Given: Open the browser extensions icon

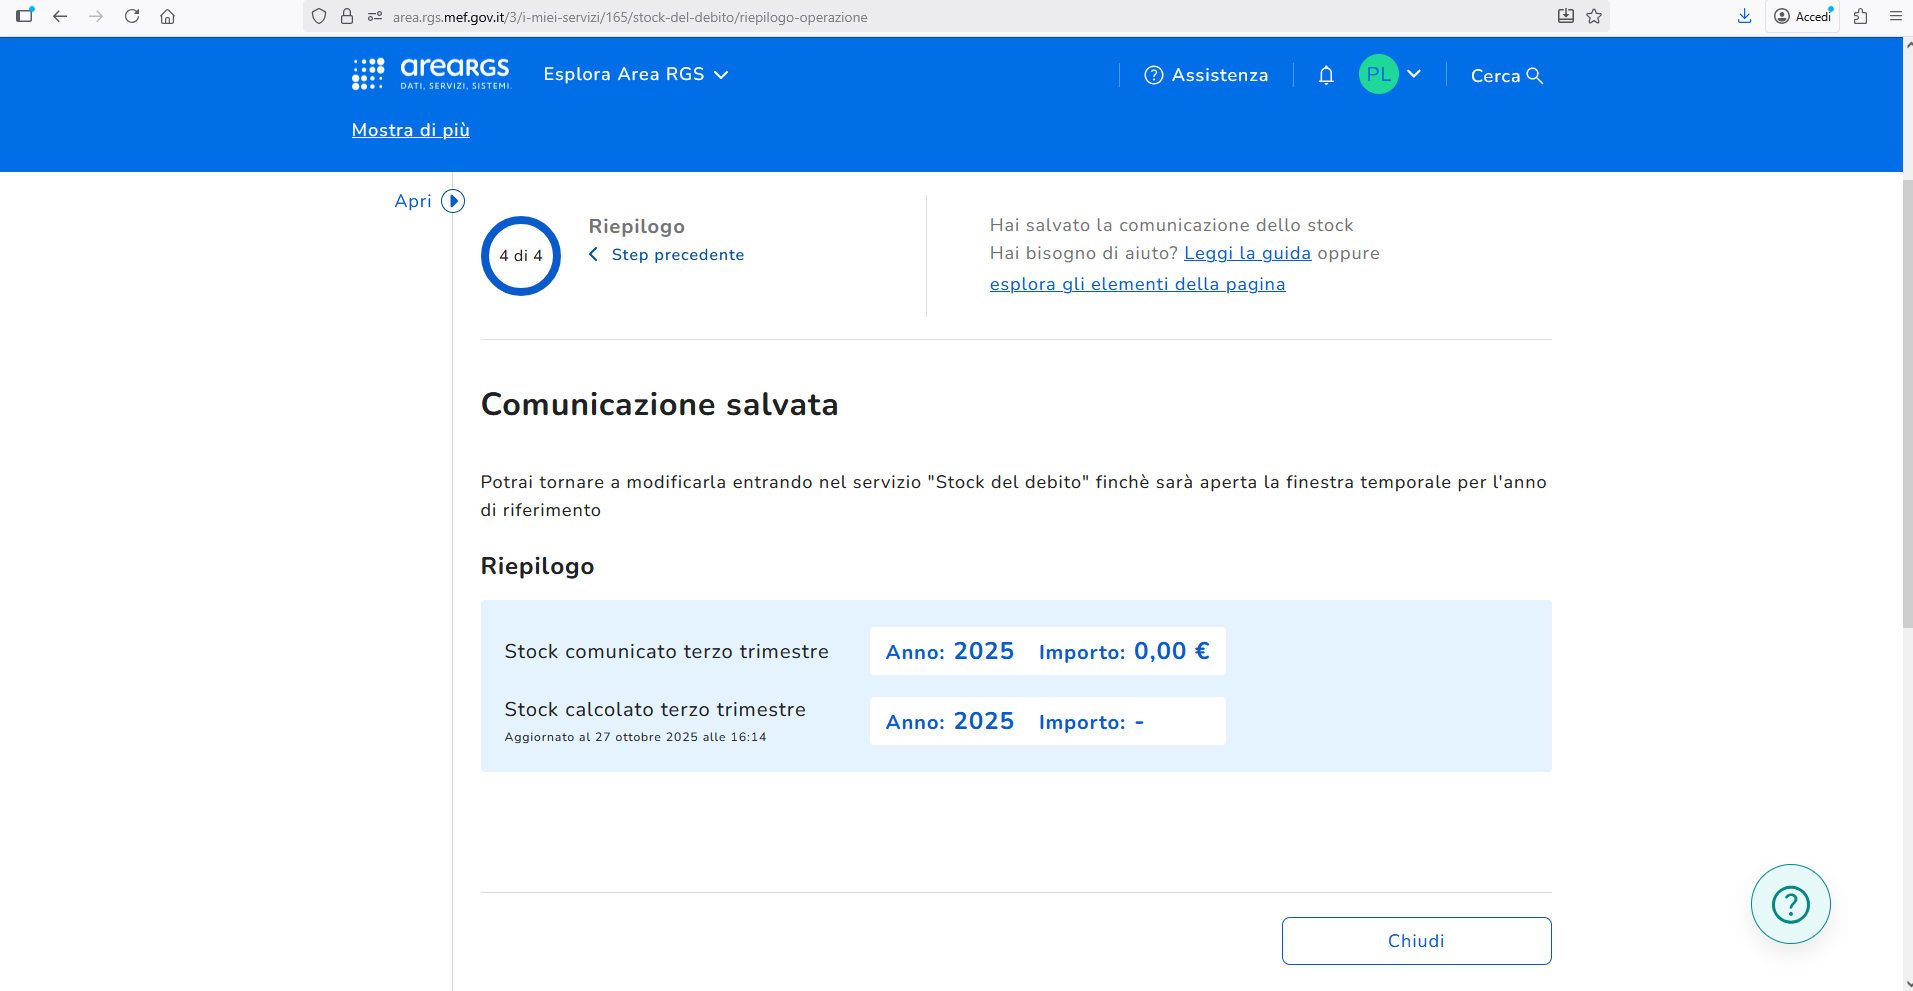Looking at the screenshot, I should [1860, 16].
